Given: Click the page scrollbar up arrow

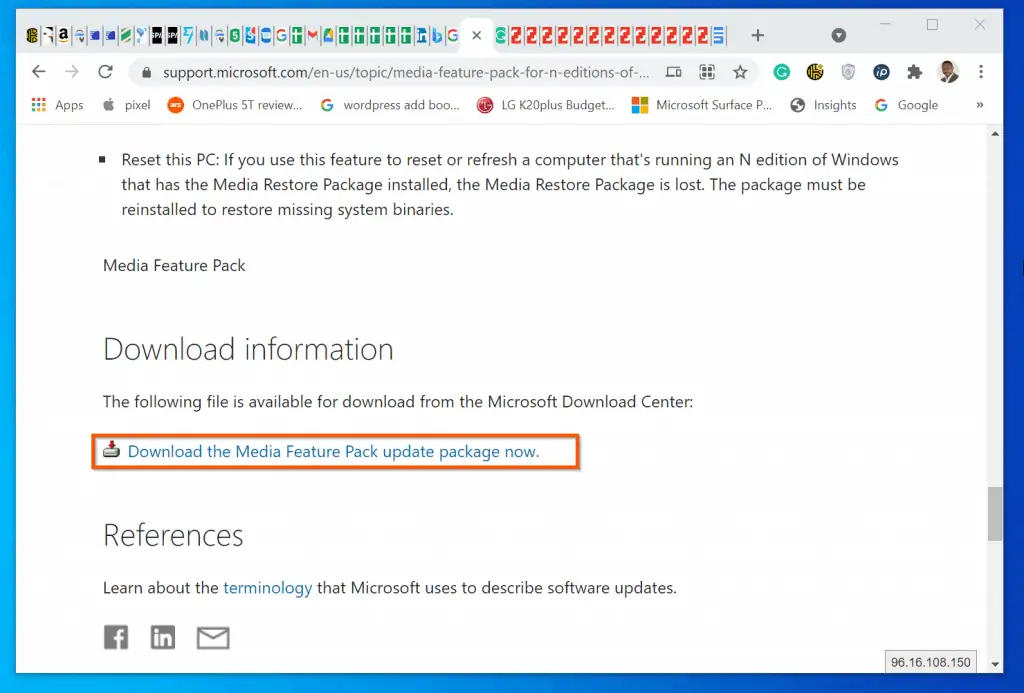Looking at the screenshot, I should click(x=995, y=134).
